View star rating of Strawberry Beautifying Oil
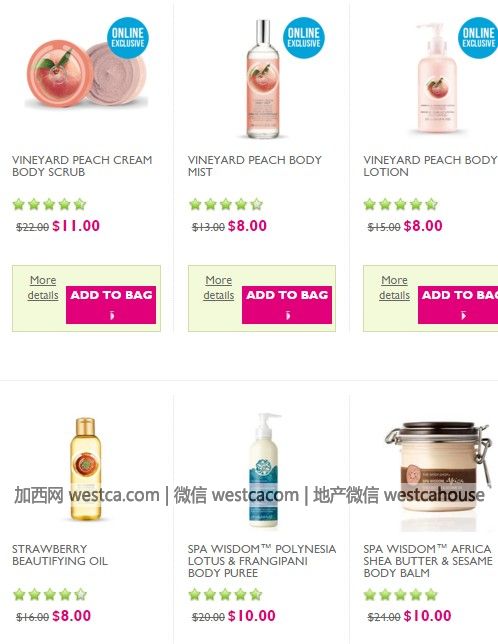The height and width of the screenshot is (644, 498). pos(50,594)
